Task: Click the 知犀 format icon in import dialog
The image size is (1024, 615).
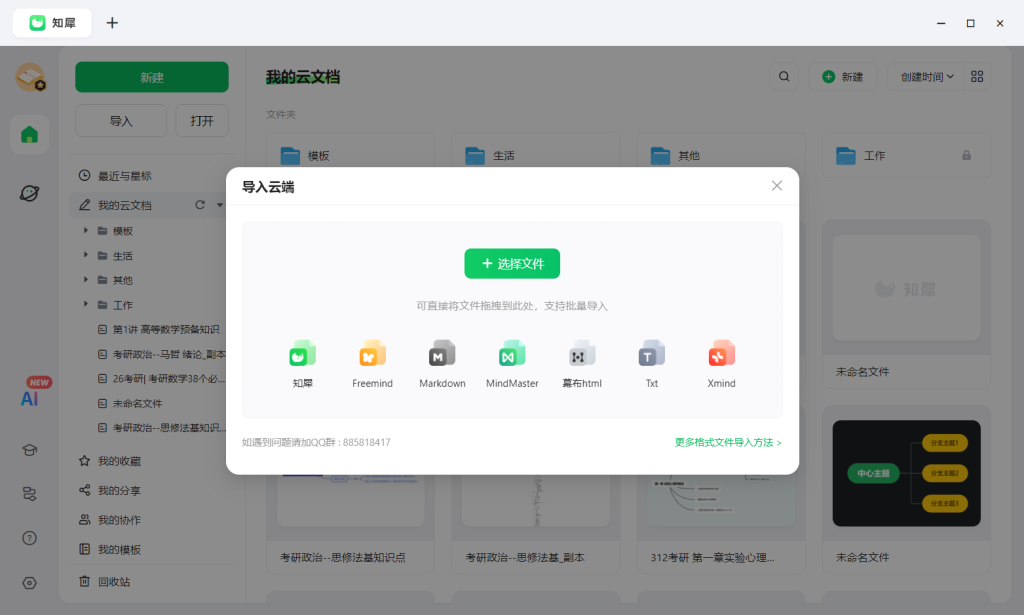Action: point(302,354)
